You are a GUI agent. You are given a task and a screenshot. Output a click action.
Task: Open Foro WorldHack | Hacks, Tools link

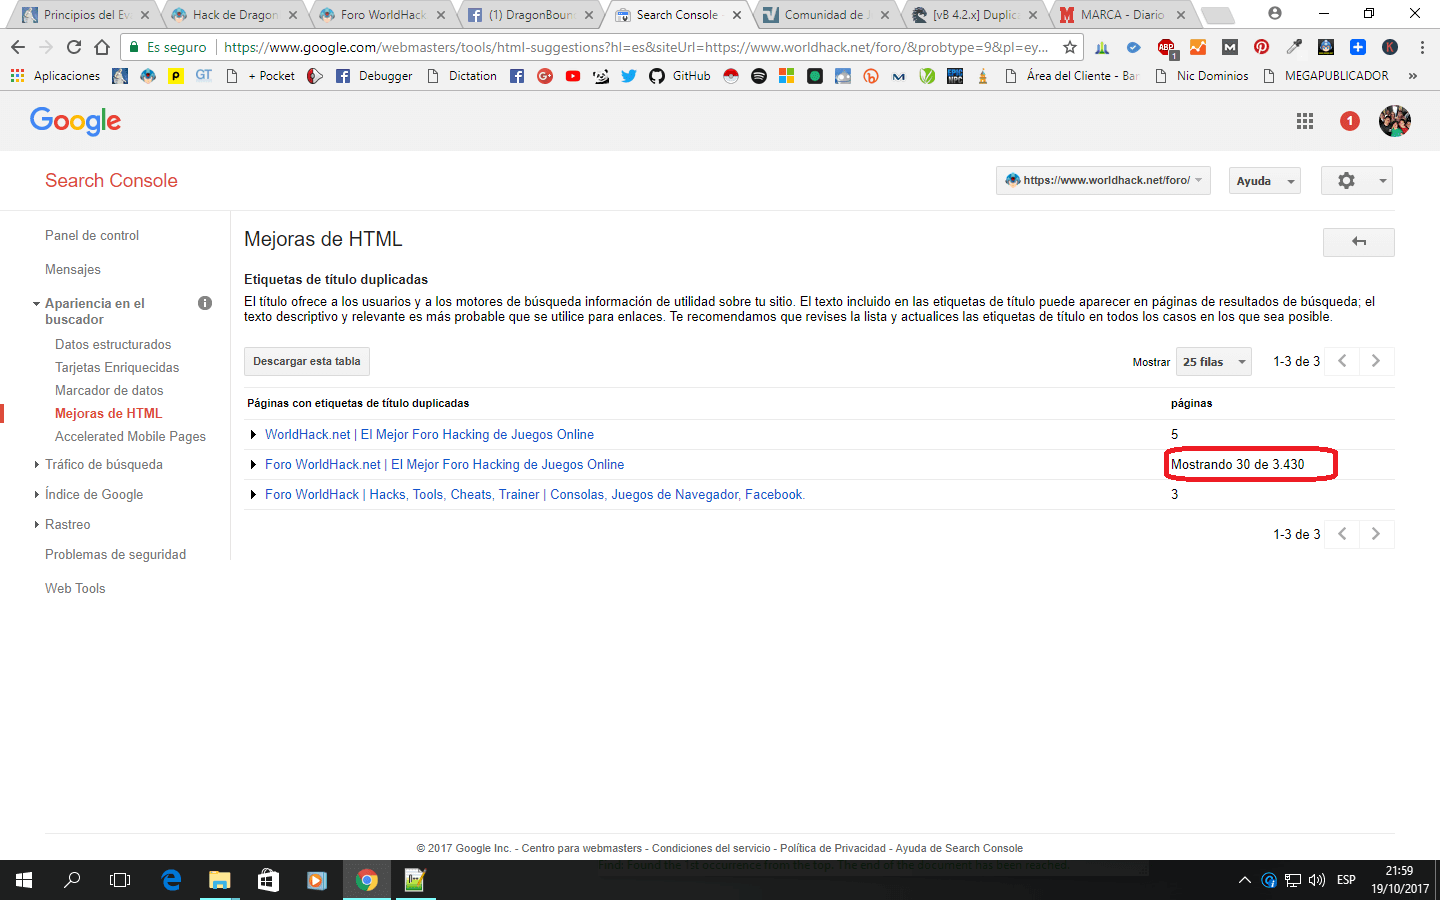pyautogui.click(x=535, y=494)
